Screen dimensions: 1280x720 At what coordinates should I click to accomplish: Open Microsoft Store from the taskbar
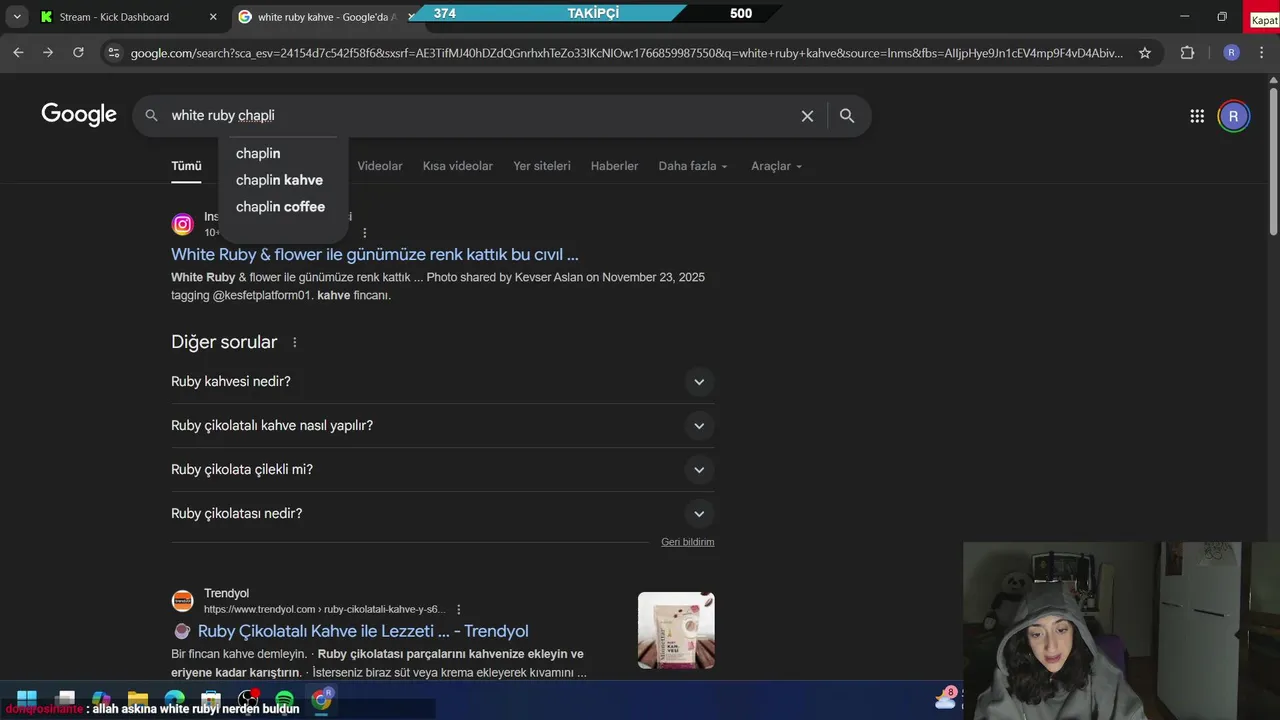(x=211, y=699)
